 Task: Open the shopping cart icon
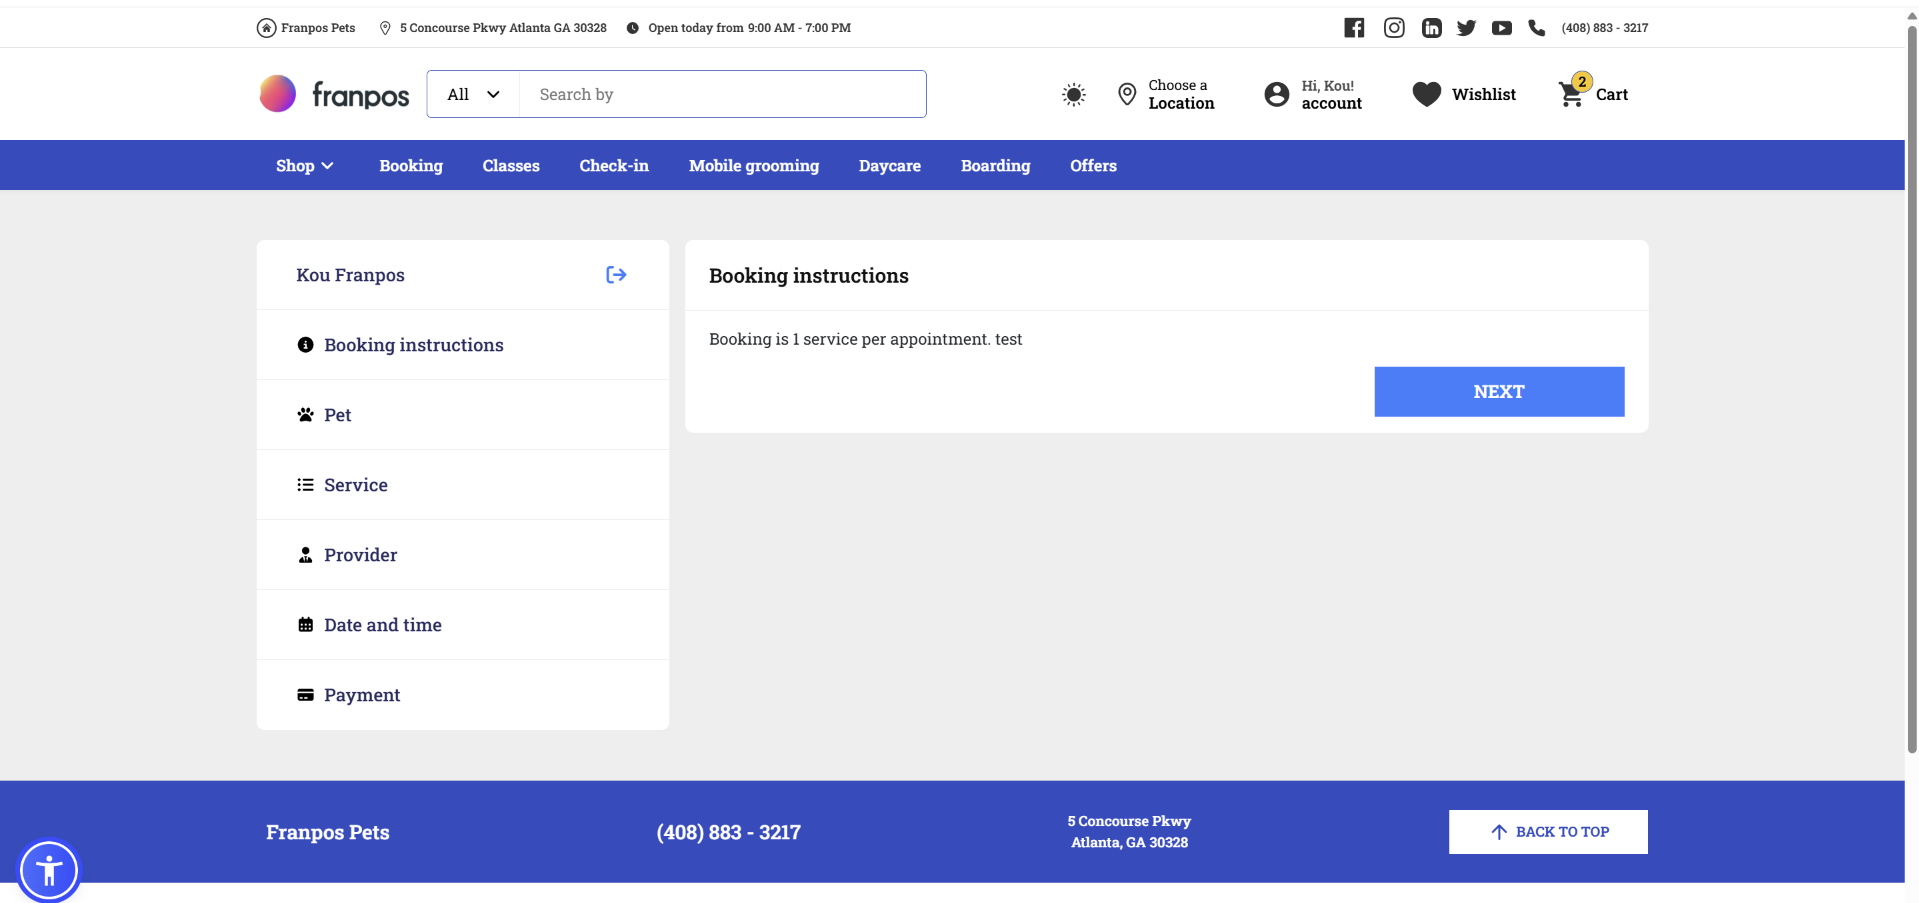(1572, 94)
